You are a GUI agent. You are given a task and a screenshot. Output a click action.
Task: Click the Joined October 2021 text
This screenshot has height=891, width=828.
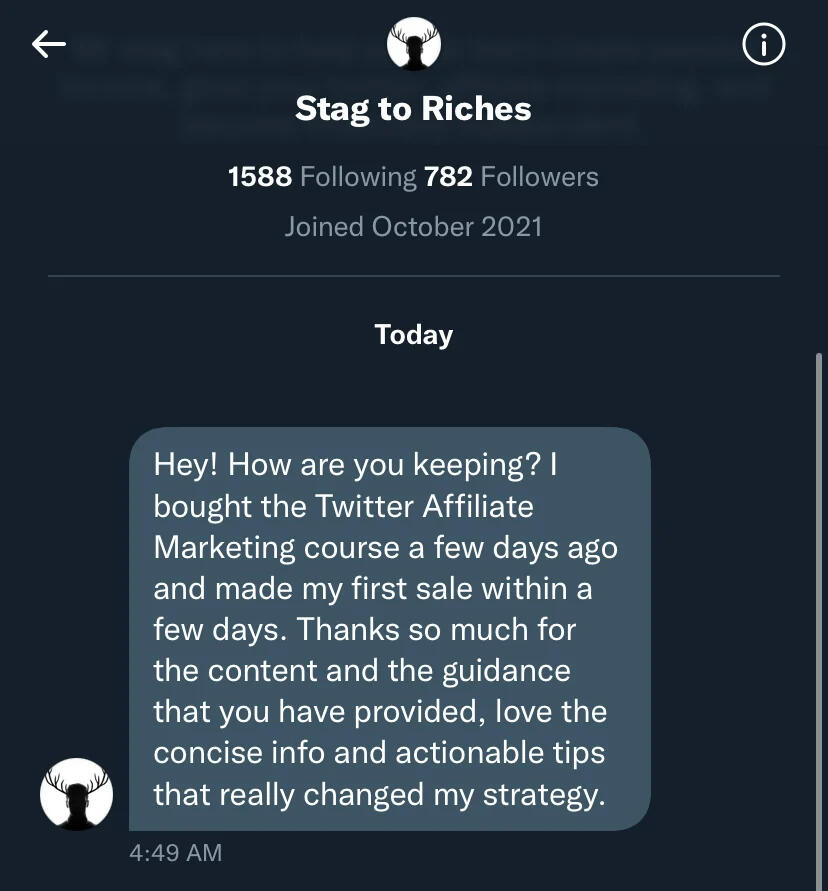[x=413, y=226]
